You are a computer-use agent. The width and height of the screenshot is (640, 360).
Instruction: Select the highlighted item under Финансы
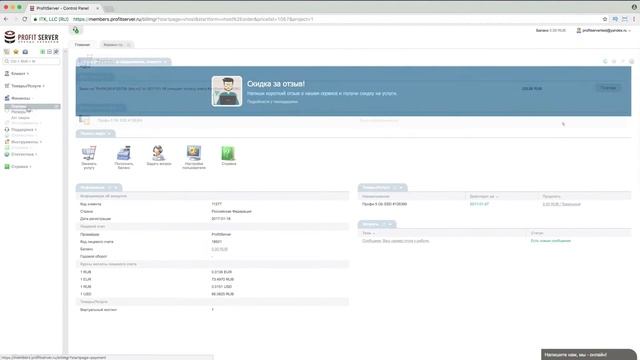[x=33, y=107]
